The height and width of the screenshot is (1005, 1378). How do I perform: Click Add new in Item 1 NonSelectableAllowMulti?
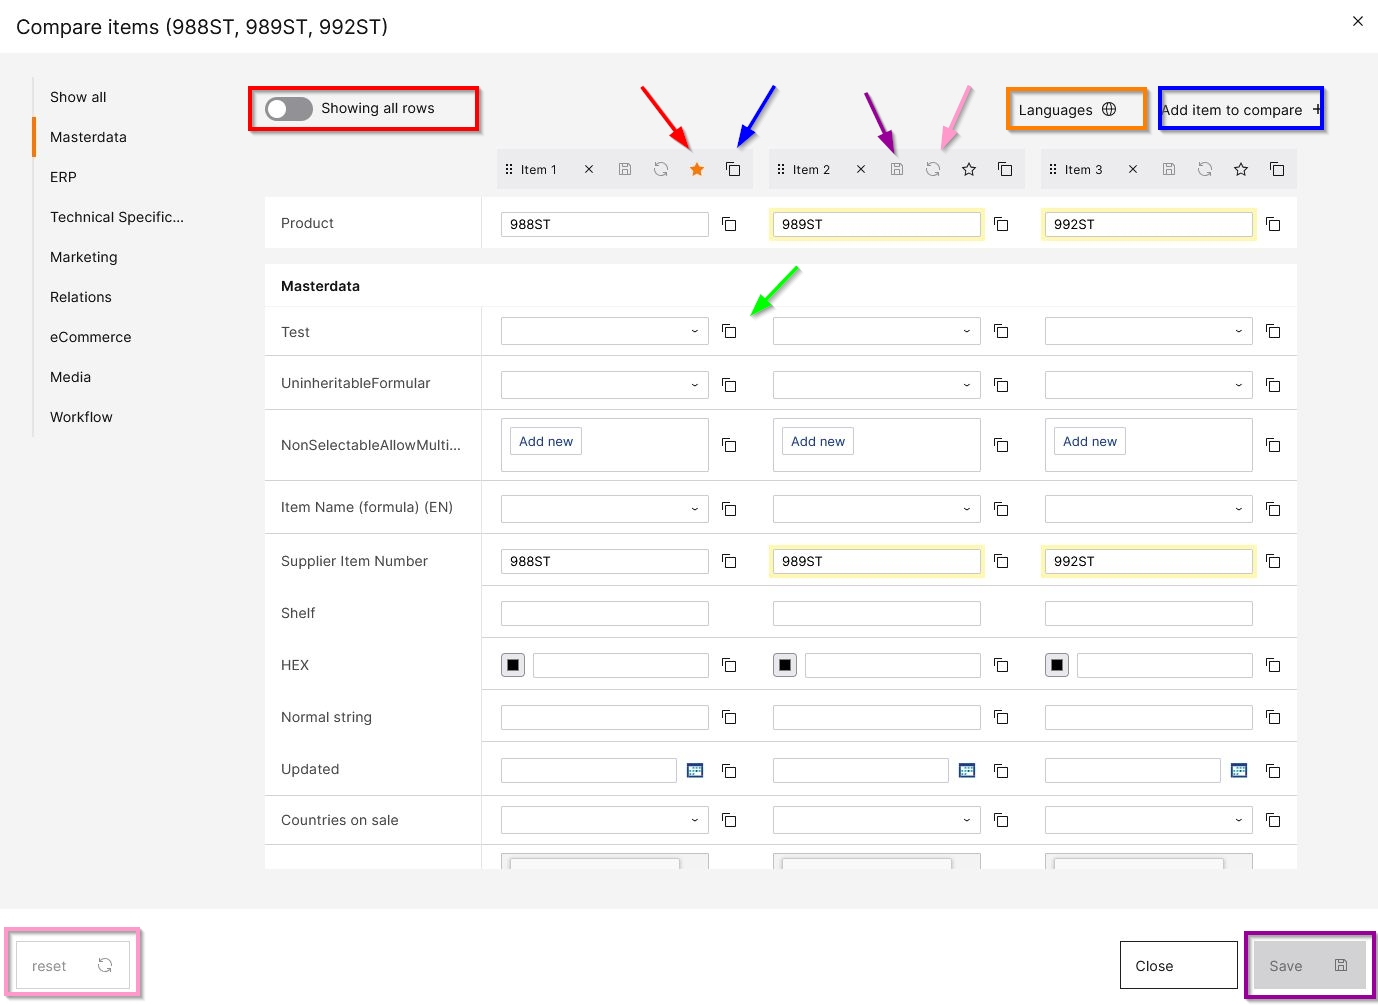546,441
